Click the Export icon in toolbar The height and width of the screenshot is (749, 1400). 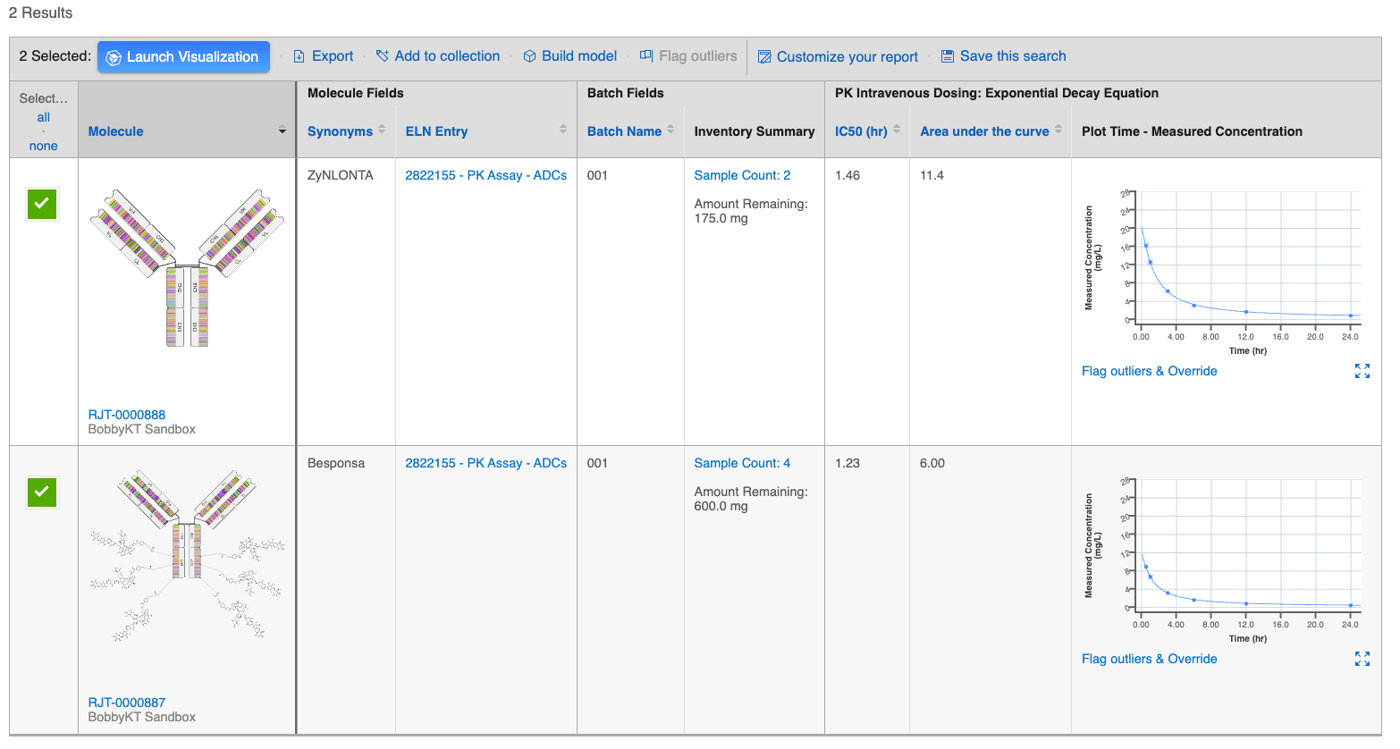[299, 57]
